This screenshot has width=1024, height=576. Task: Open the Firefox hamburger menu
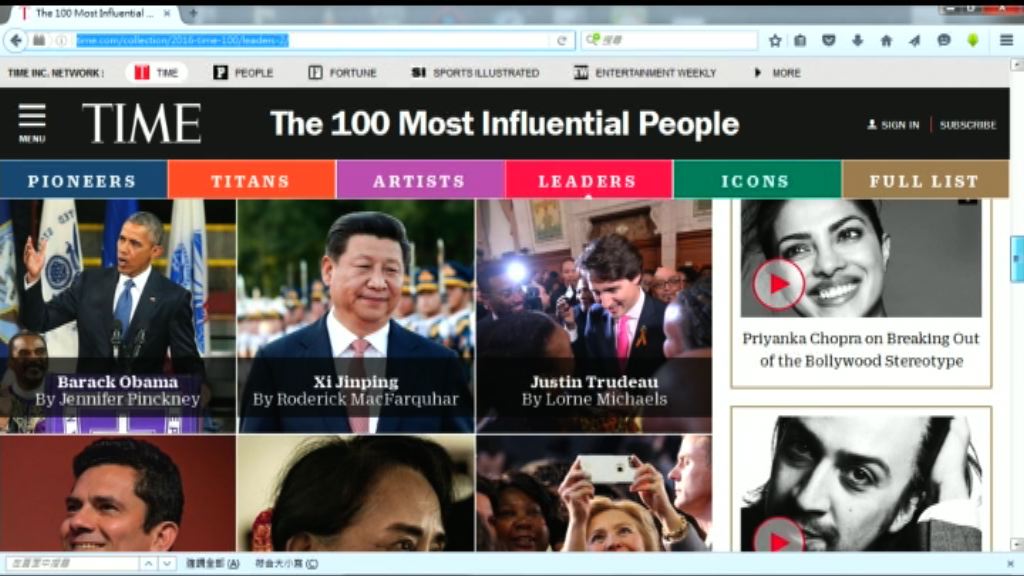tap(1006, 40)
